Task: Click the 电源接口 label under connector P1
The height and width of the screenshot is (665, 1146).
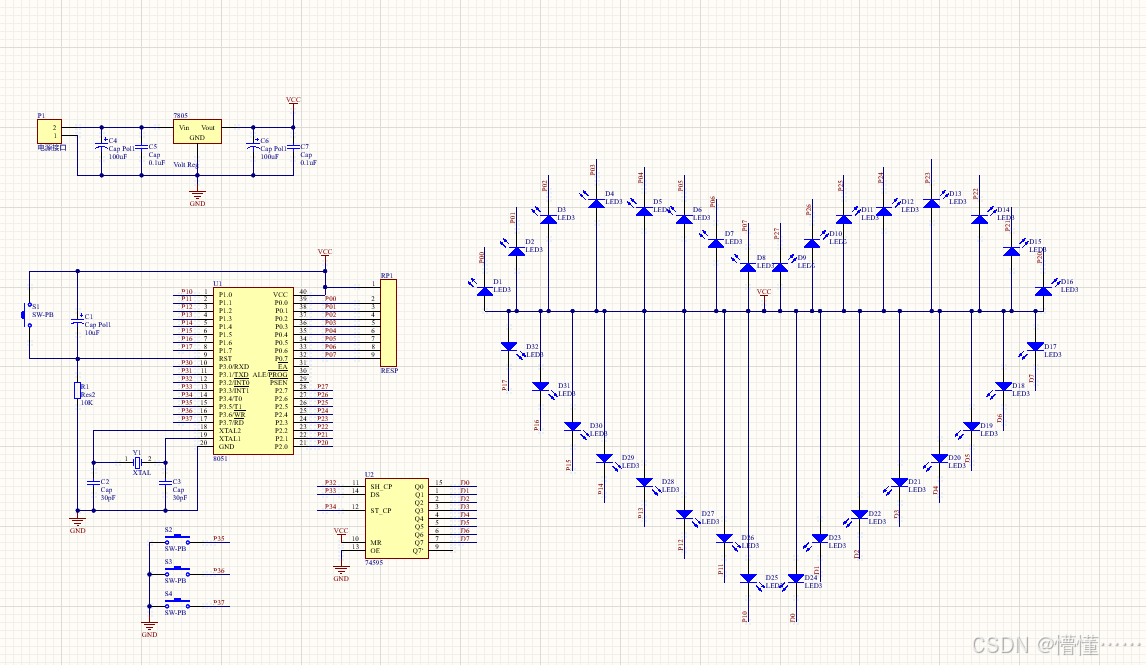Action: click(x=52, y=148)
